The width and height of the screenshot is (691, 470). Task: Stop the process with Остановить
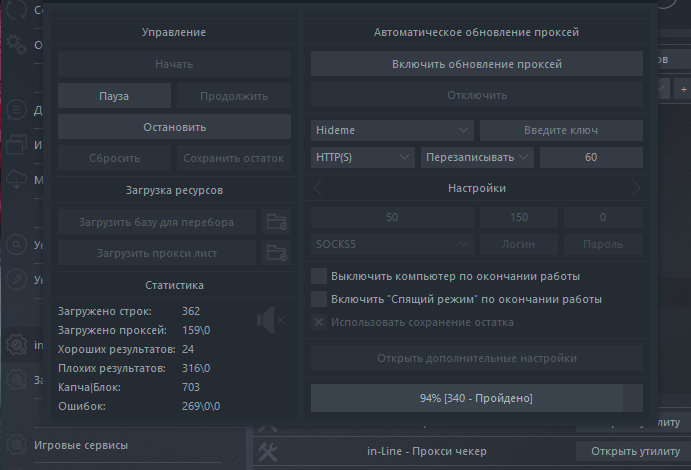[x=174, y=127]
